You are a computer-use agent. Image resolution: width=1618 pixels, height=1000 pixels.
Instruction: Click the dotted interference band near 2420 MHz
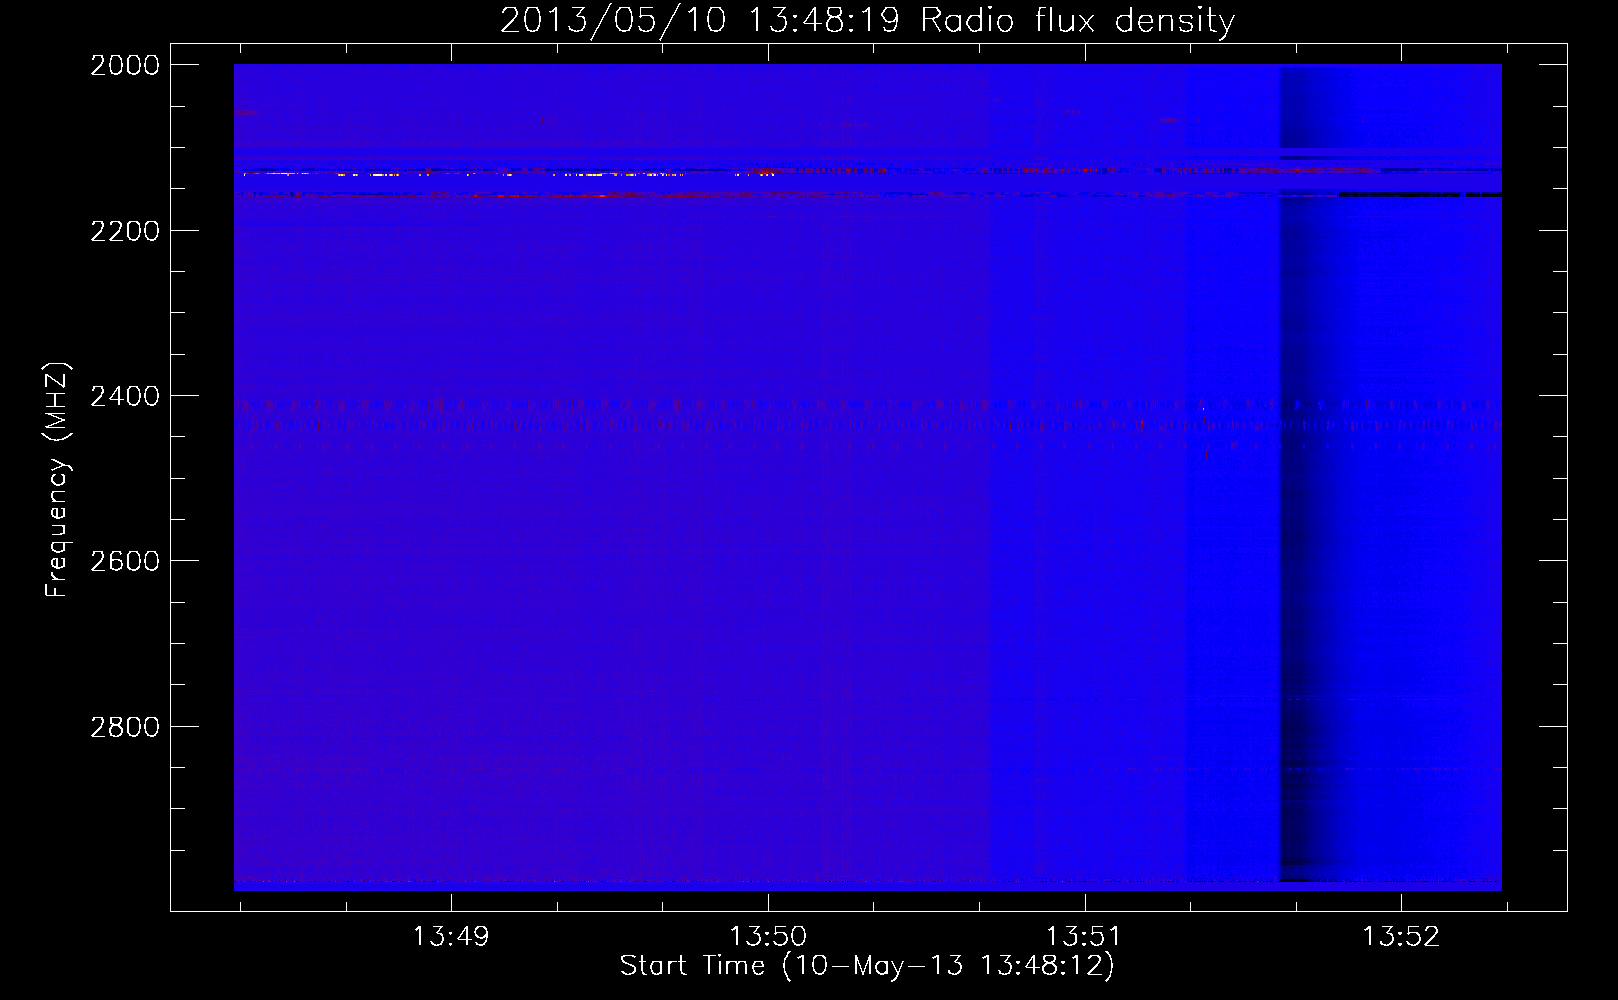pyautogui.click(x=867, y=417)
